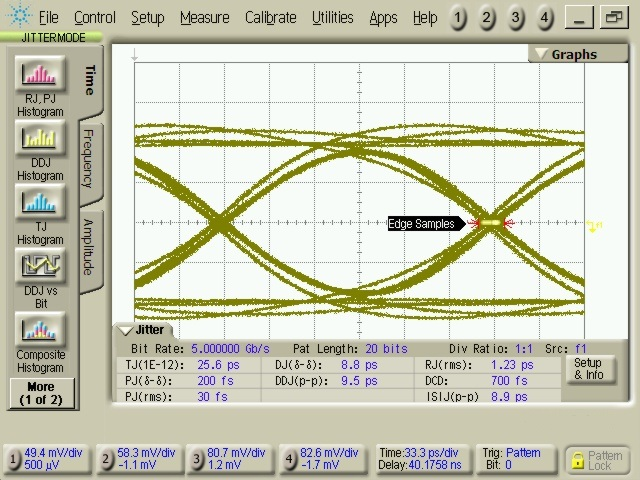Toggle channel 2 button in top bar
Viewport: 640px width, 480px height.
(486, 18)
